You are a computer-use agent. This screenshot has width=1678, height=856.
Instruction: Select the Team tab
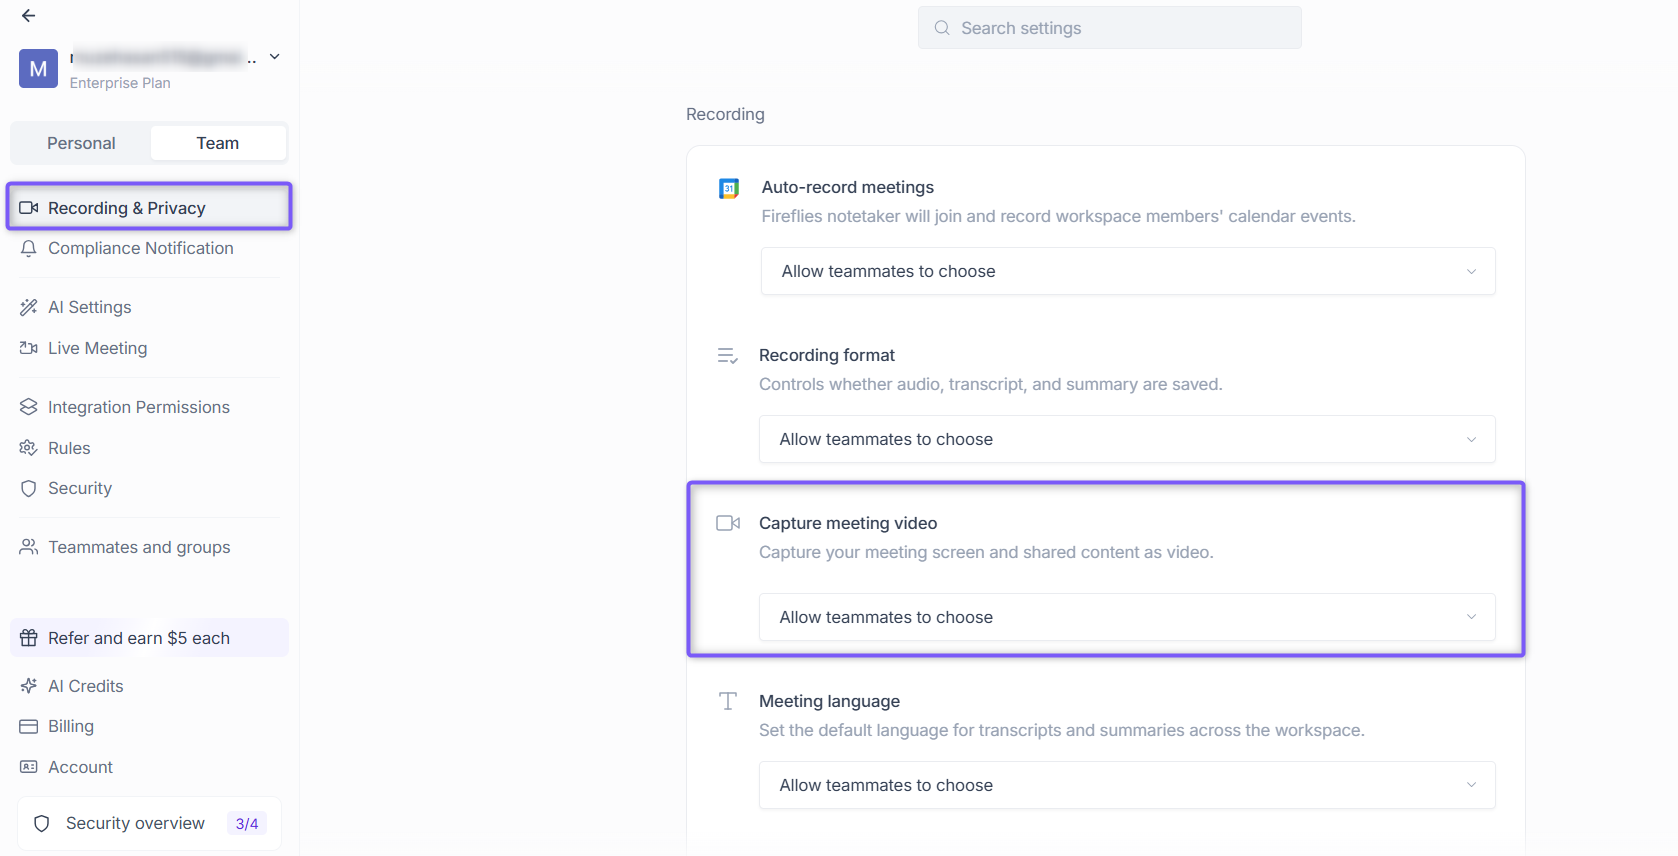tap(218, 143)
